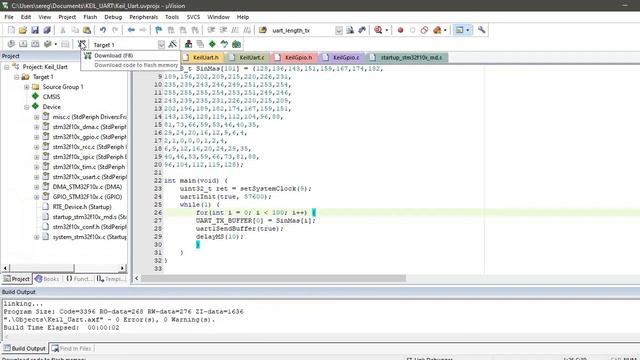Viewport: 640px width, 360px height.
Task: Open file with the folder toolbar icon
Action: [x=23, y=30]
